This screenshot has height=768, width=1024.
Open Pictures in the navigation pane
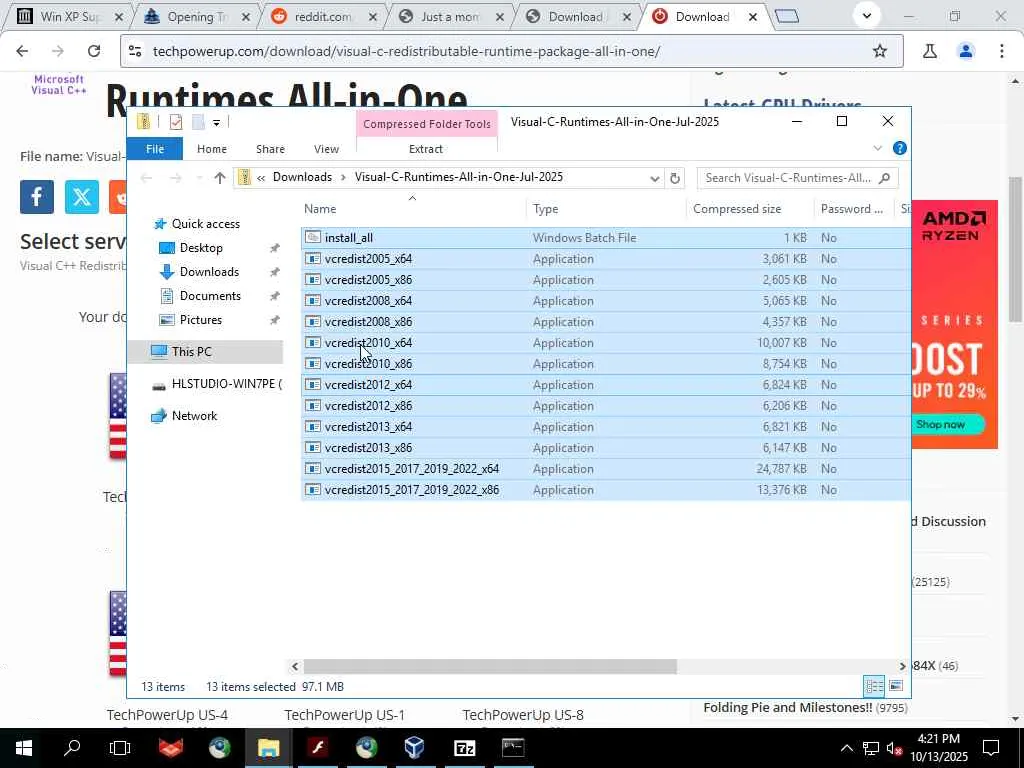tap(200, 320)
